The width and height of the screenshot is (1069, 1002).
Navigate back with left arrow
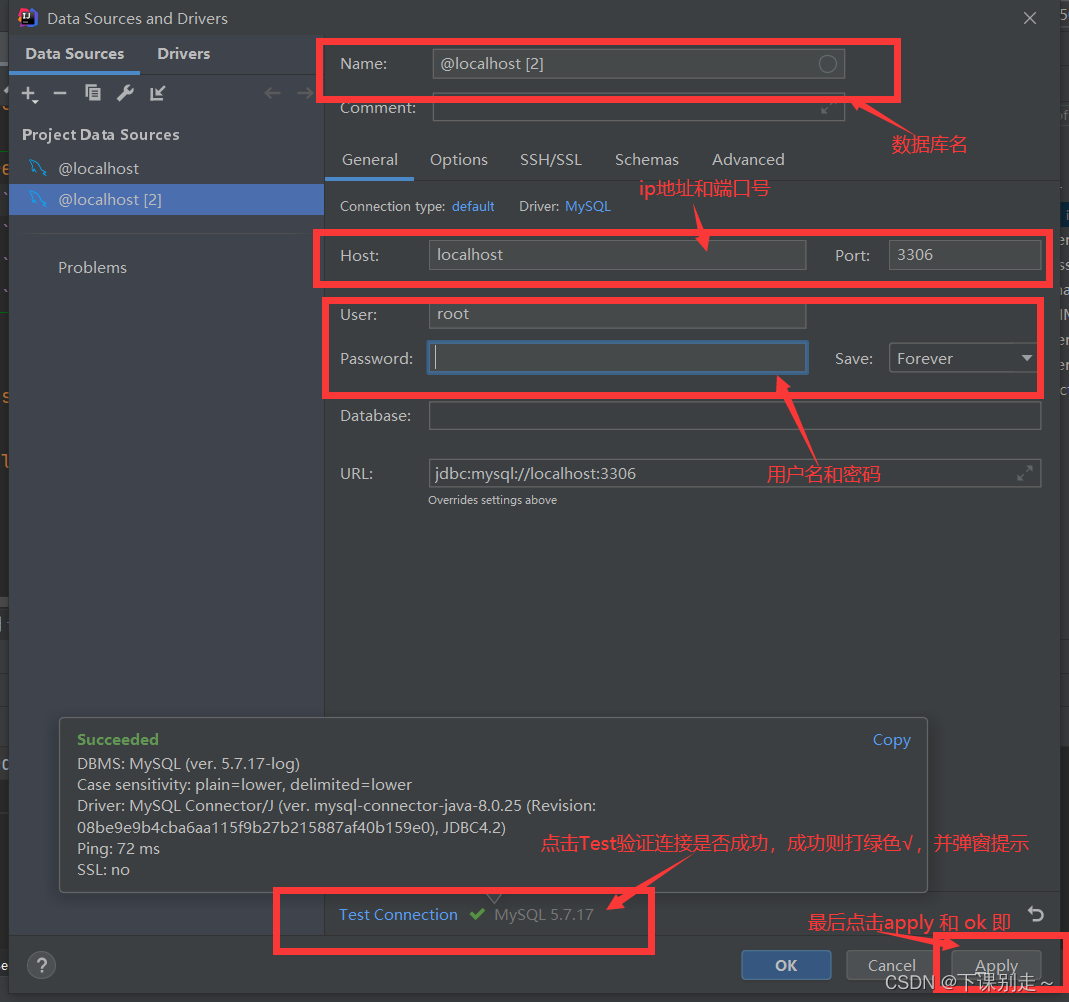pos(273,93)
